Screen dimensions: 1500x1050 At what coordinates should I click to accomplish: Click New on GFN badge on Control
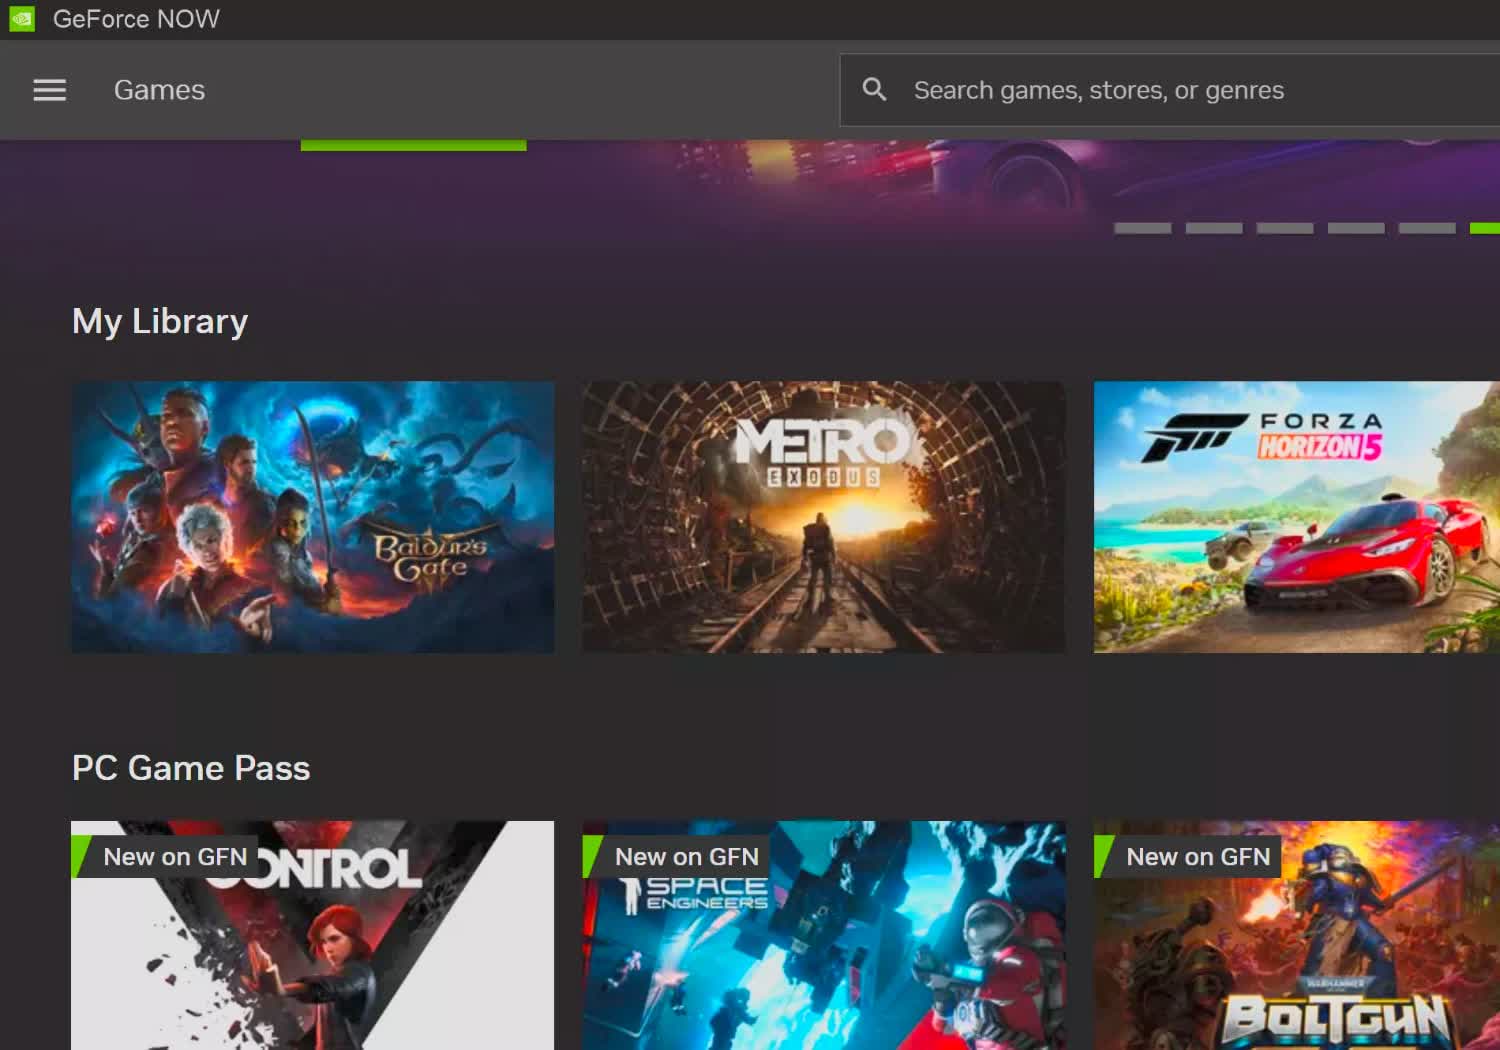coord(165,857)
